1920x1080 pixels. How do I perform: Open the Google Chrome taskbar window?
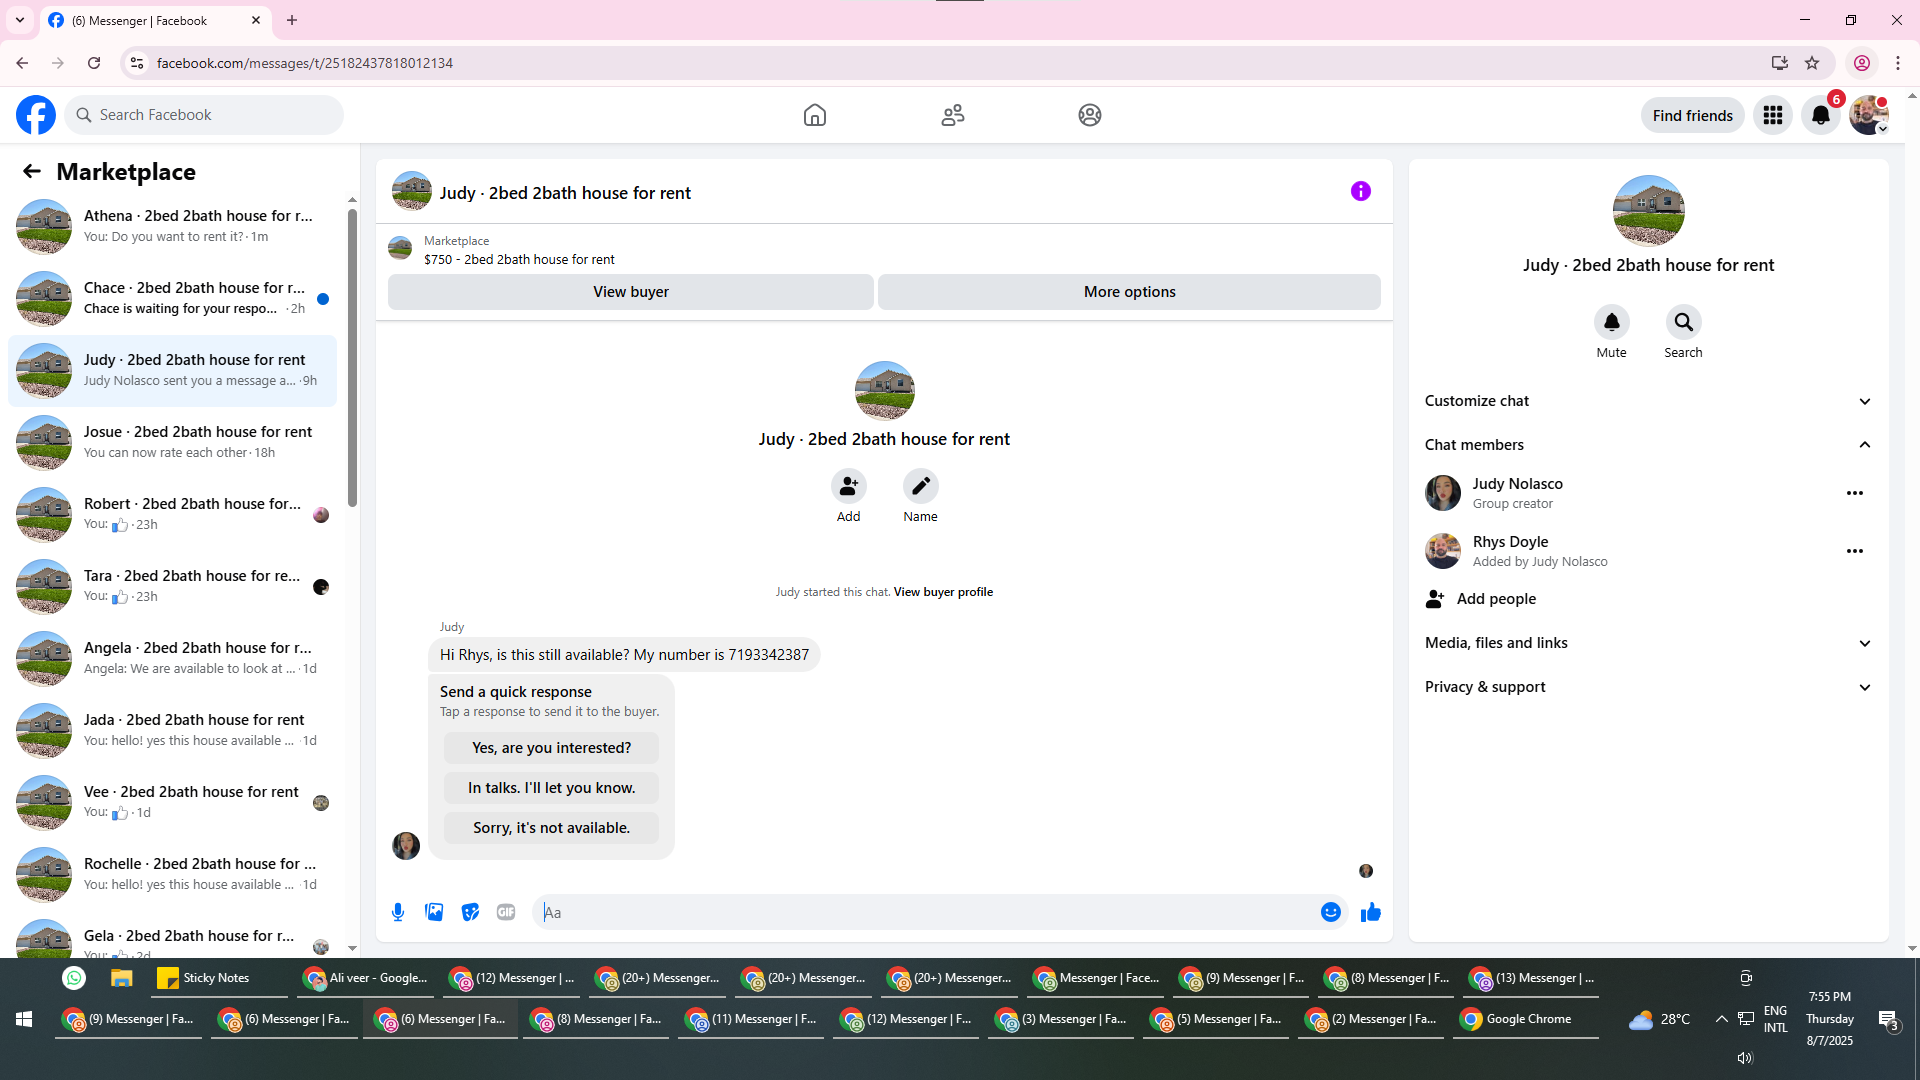[x=1526, y=1019]
